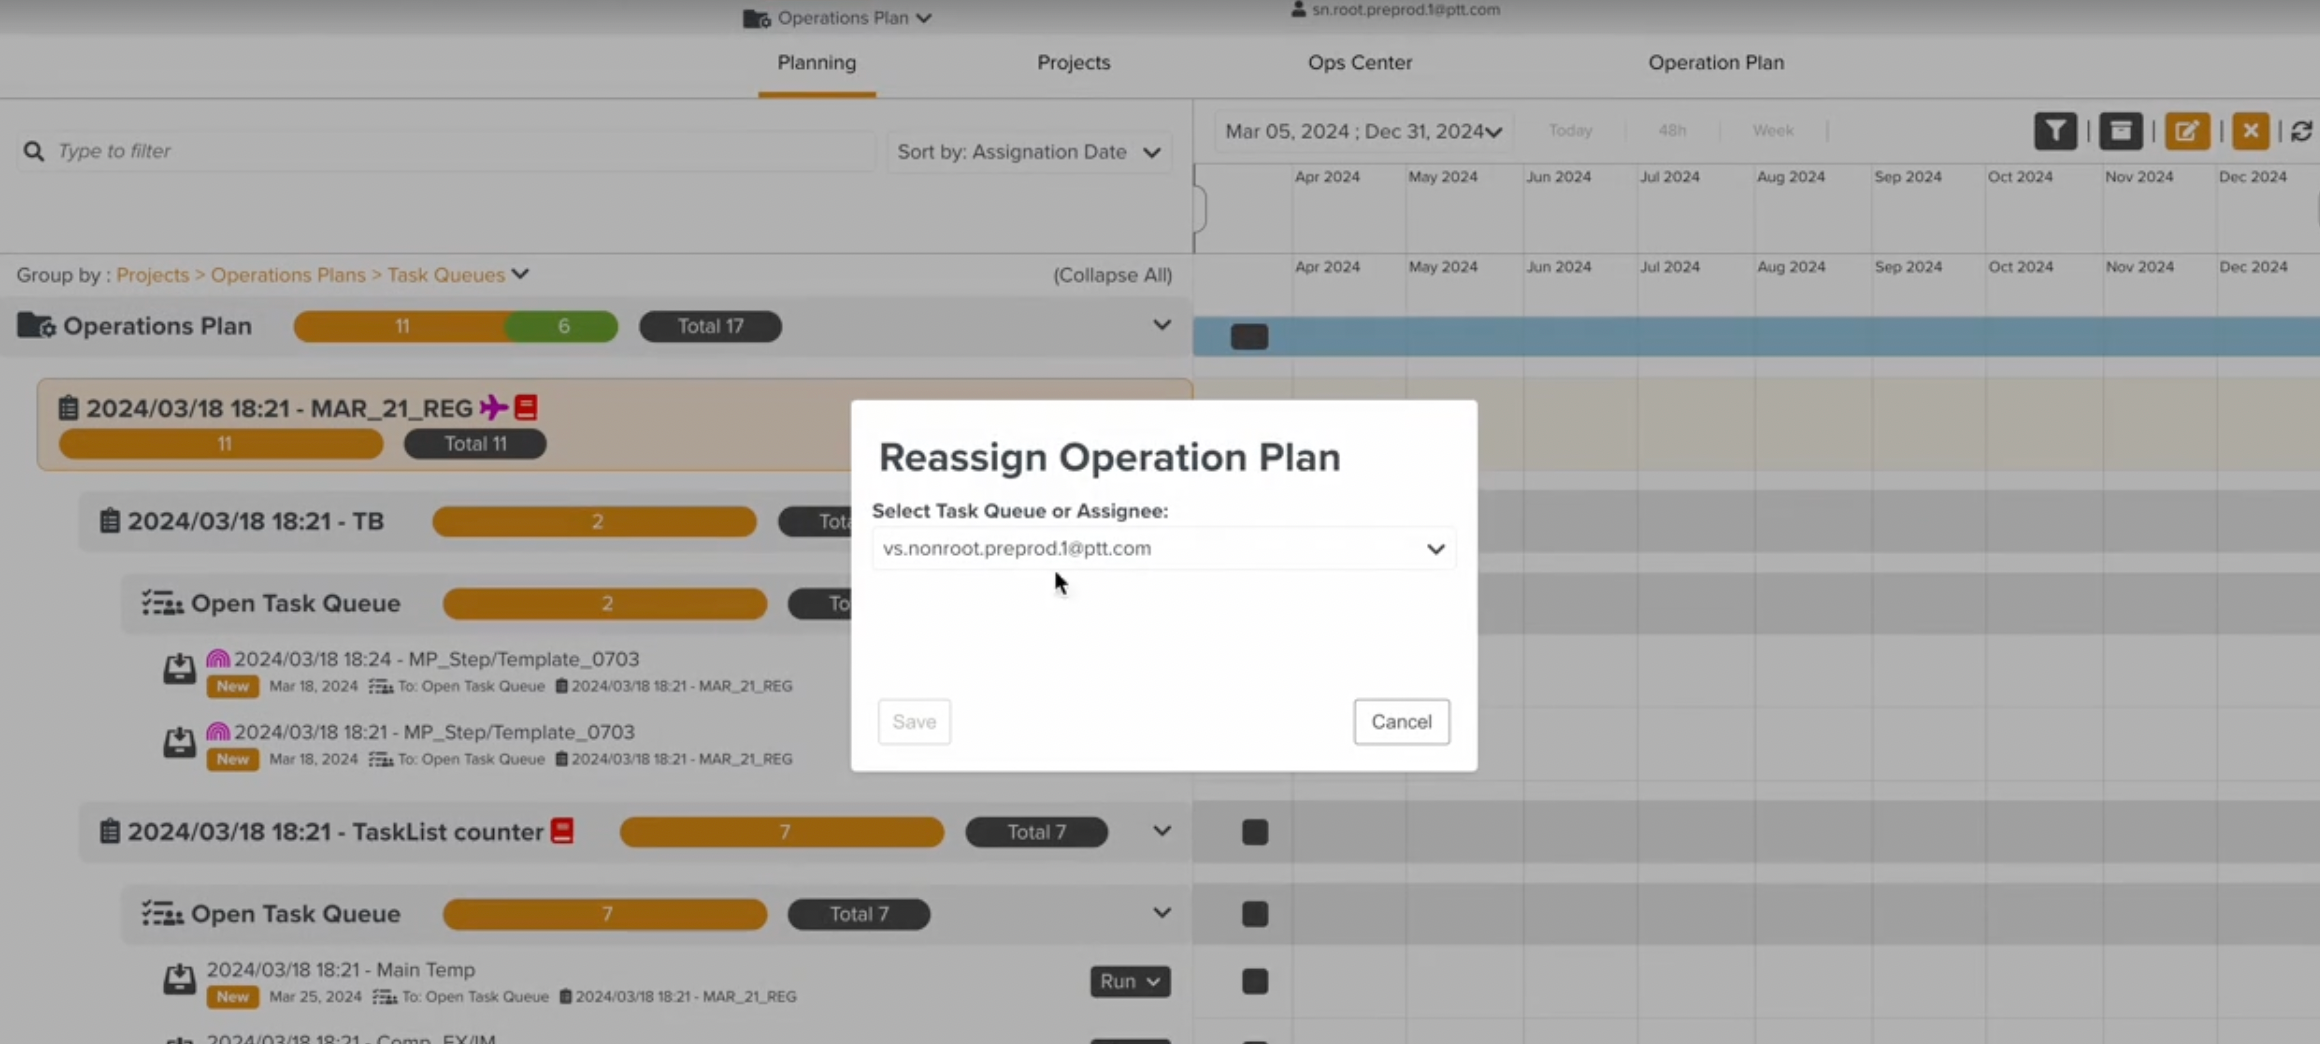Click the orange edit pencil icon
Image resolution: width=2320 pixels, height=1044 pixels.
(2186, 131)
